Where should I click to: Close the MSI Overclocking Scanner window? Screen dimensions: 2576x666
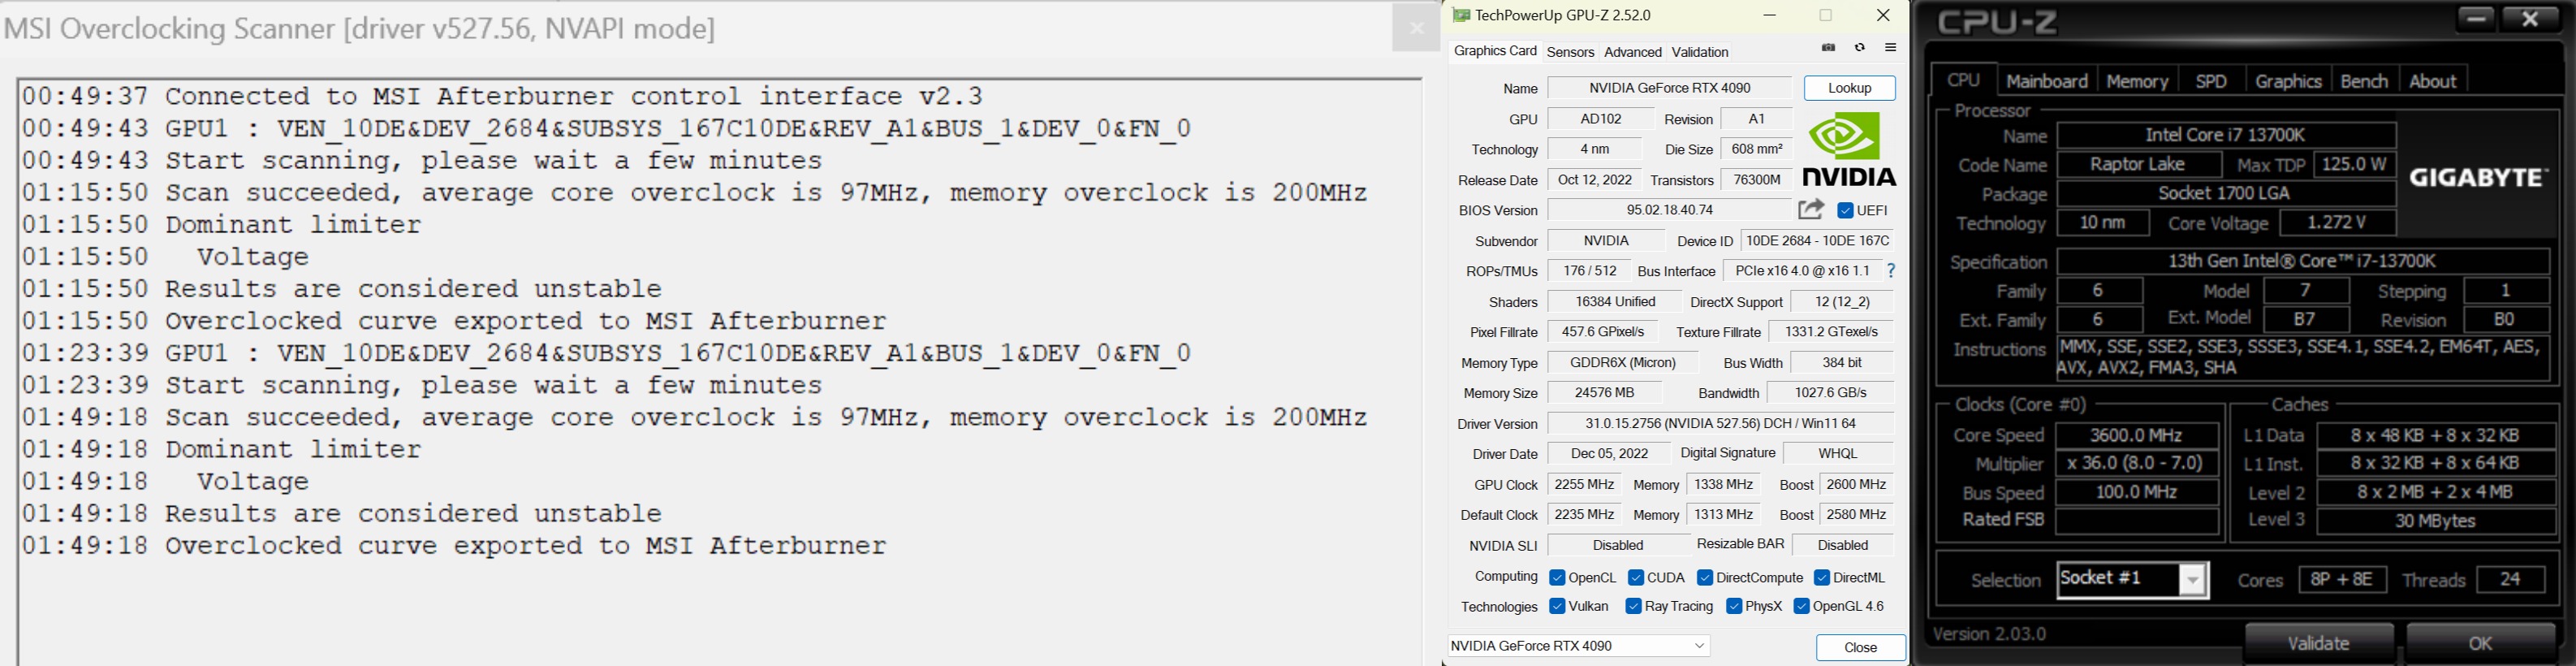tap(1416, 28)
